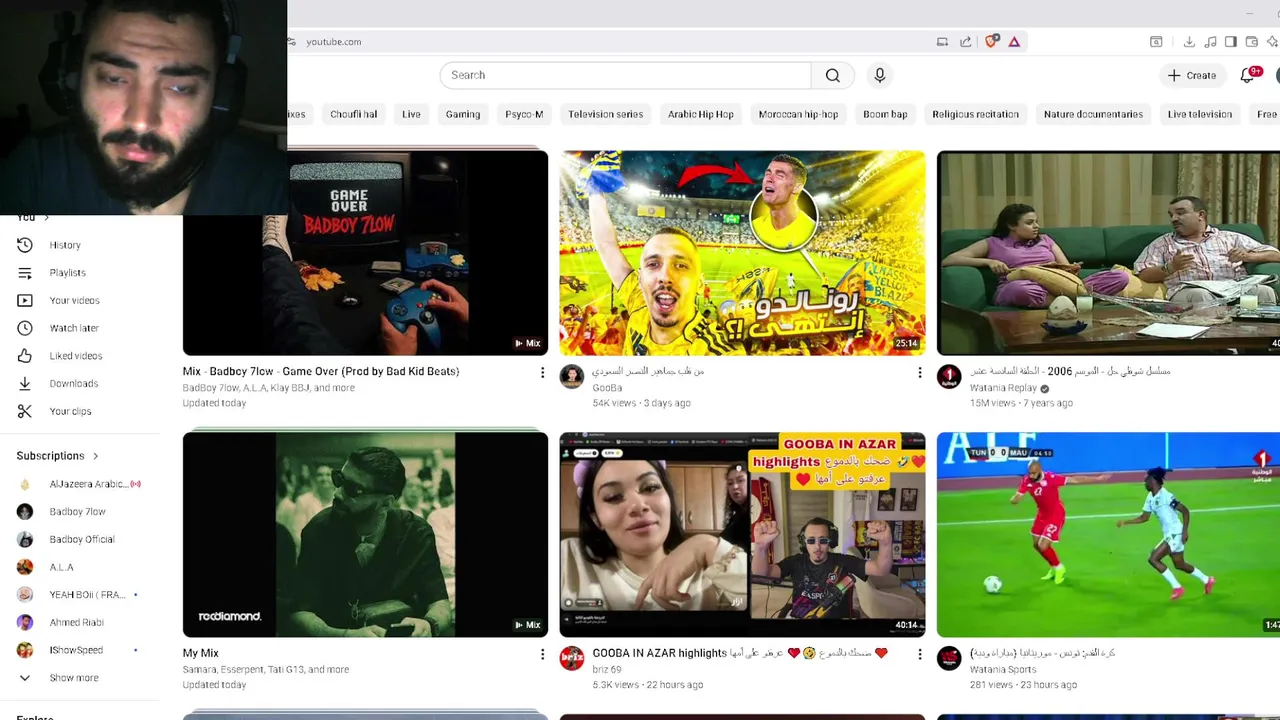Image resolution: width=1280 pixels, height=720 pixels.
Task: Select Live television filter chip
Action: point(1199,114)
